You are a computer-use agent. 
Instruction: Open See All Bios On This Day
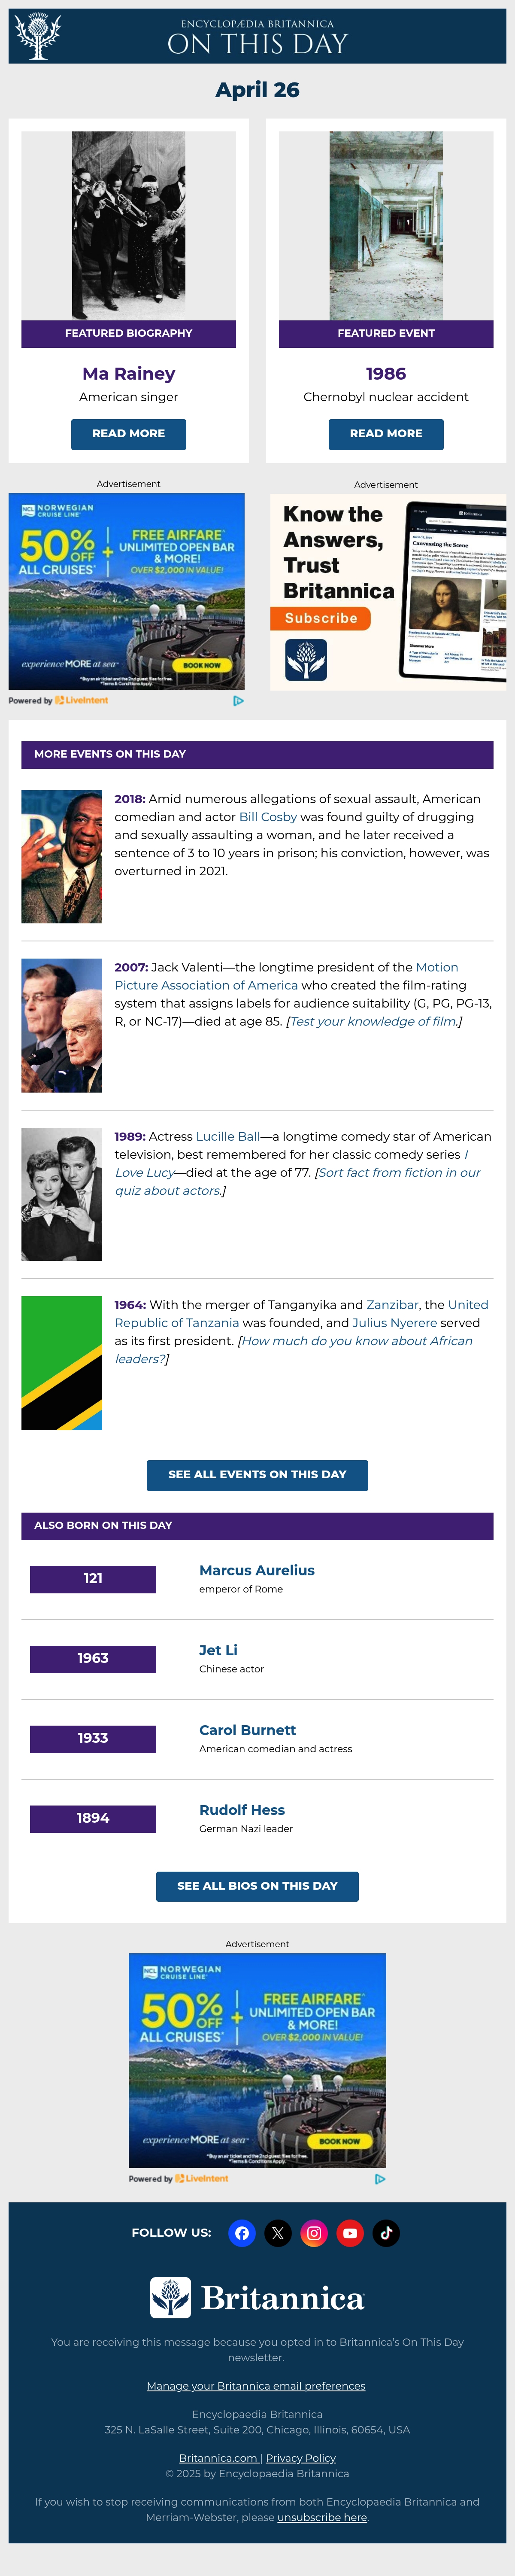click(257, 1886)
